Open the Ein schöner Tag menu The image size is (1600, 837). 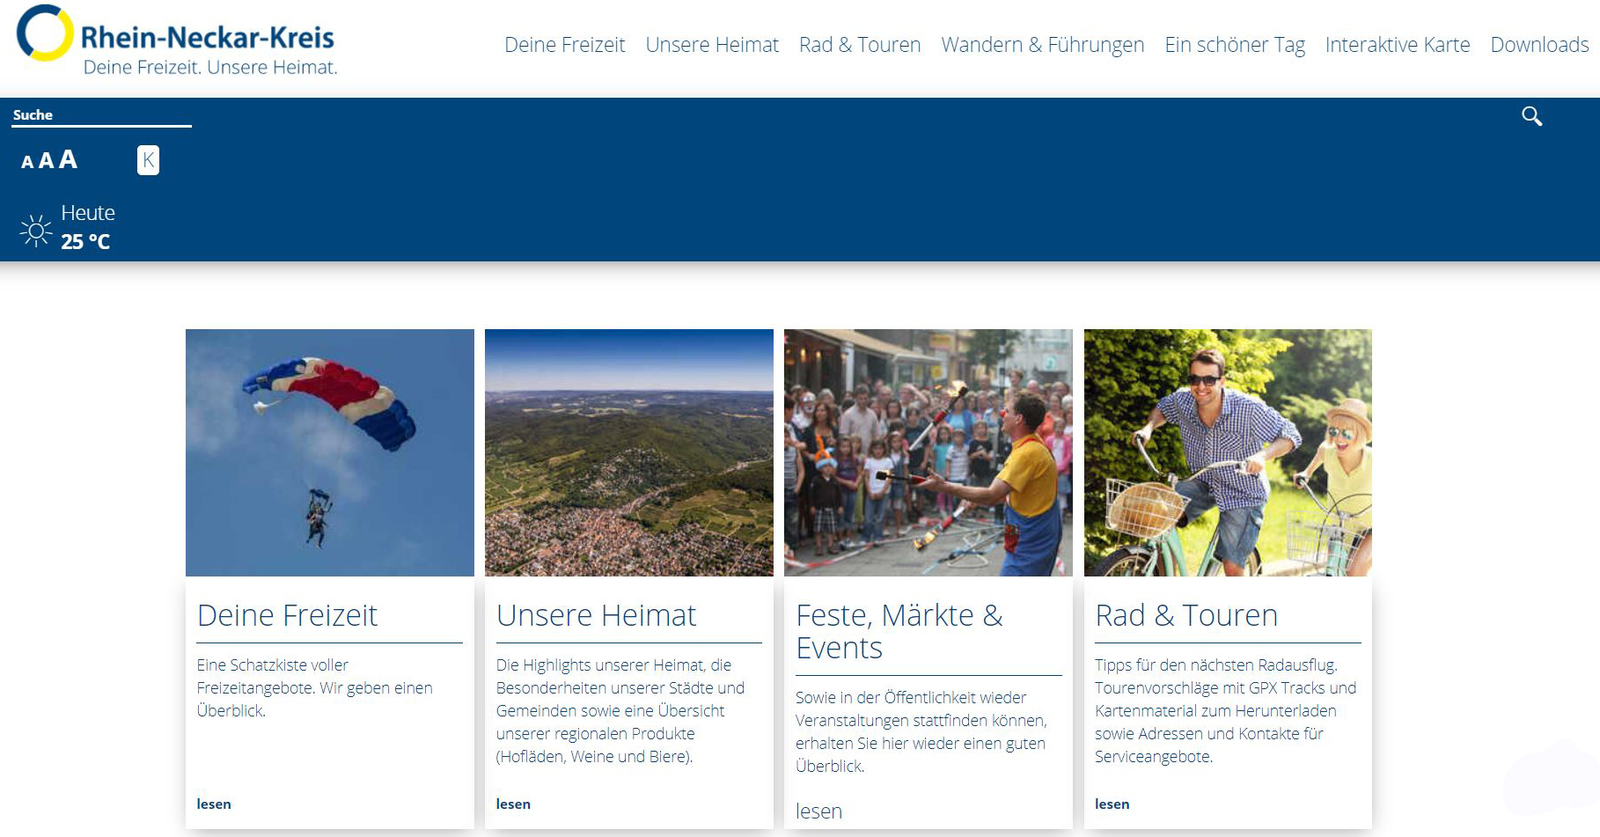tap(1235, 45)
